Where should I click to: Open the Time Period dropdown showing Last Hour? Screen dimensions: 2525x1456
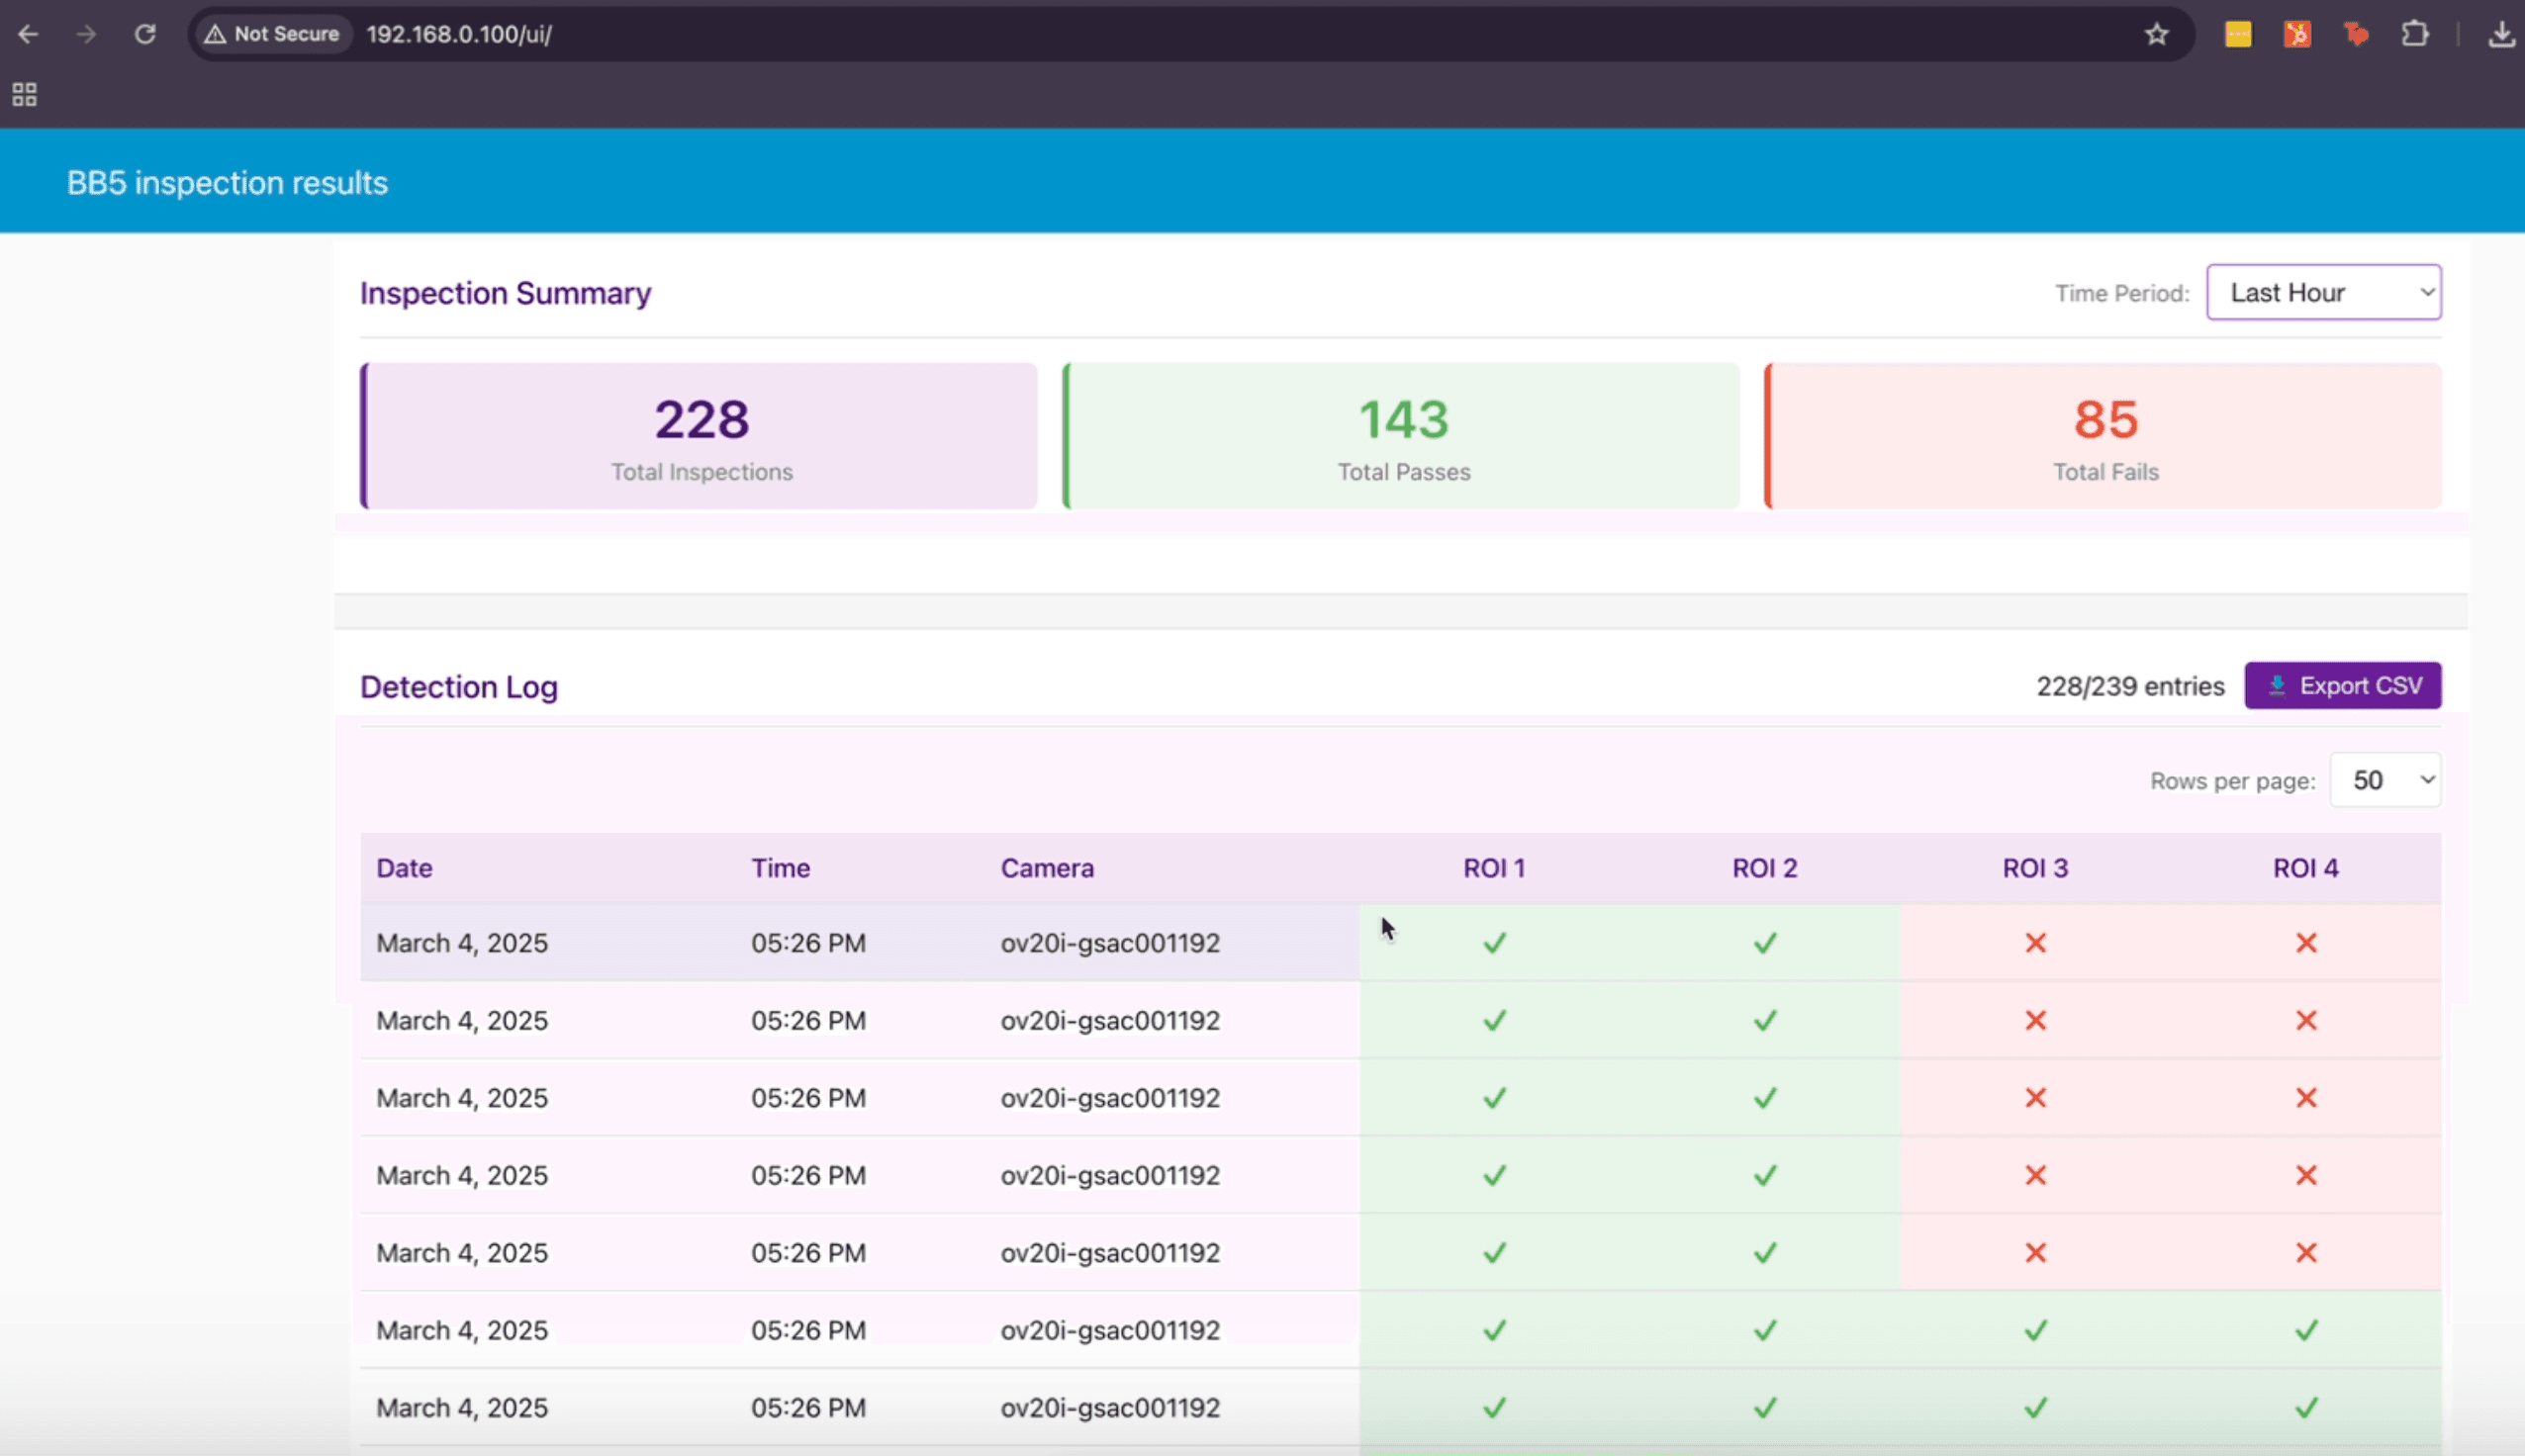(2322, 292)
